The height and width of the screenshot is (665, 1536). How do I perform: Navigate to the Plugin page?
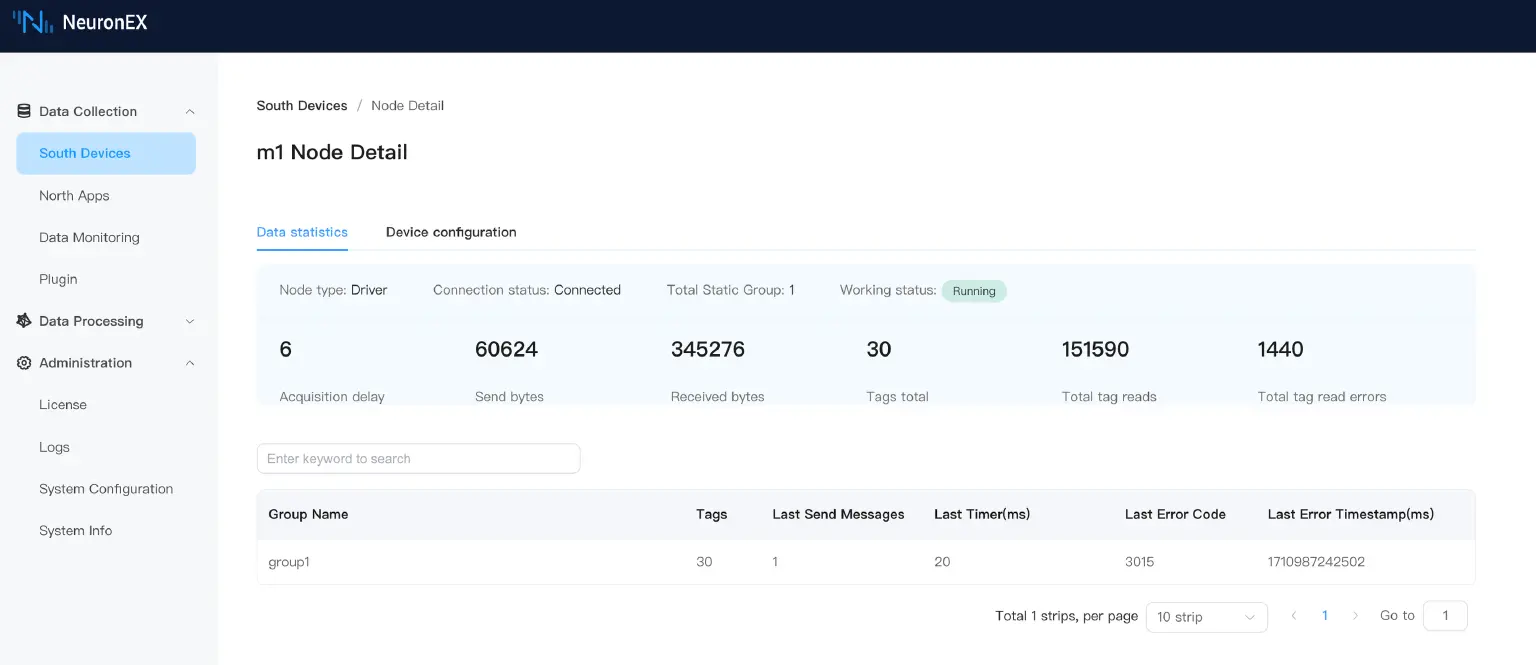(58, 280)
